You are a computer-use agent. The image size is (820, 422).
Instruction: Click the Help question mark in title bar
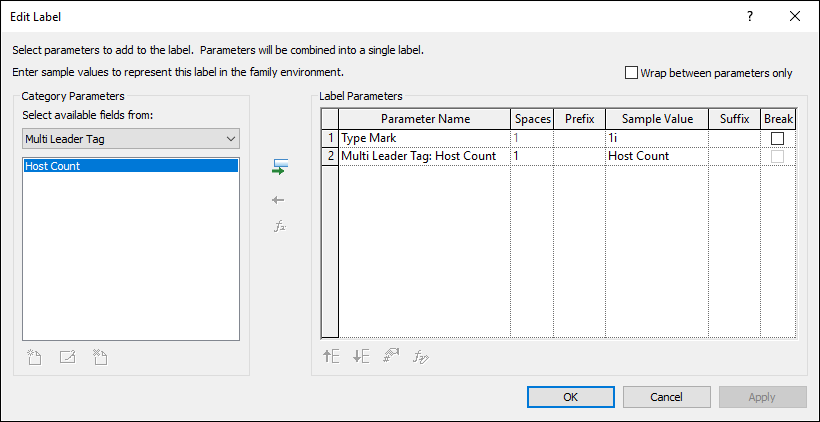click(750, 17)
